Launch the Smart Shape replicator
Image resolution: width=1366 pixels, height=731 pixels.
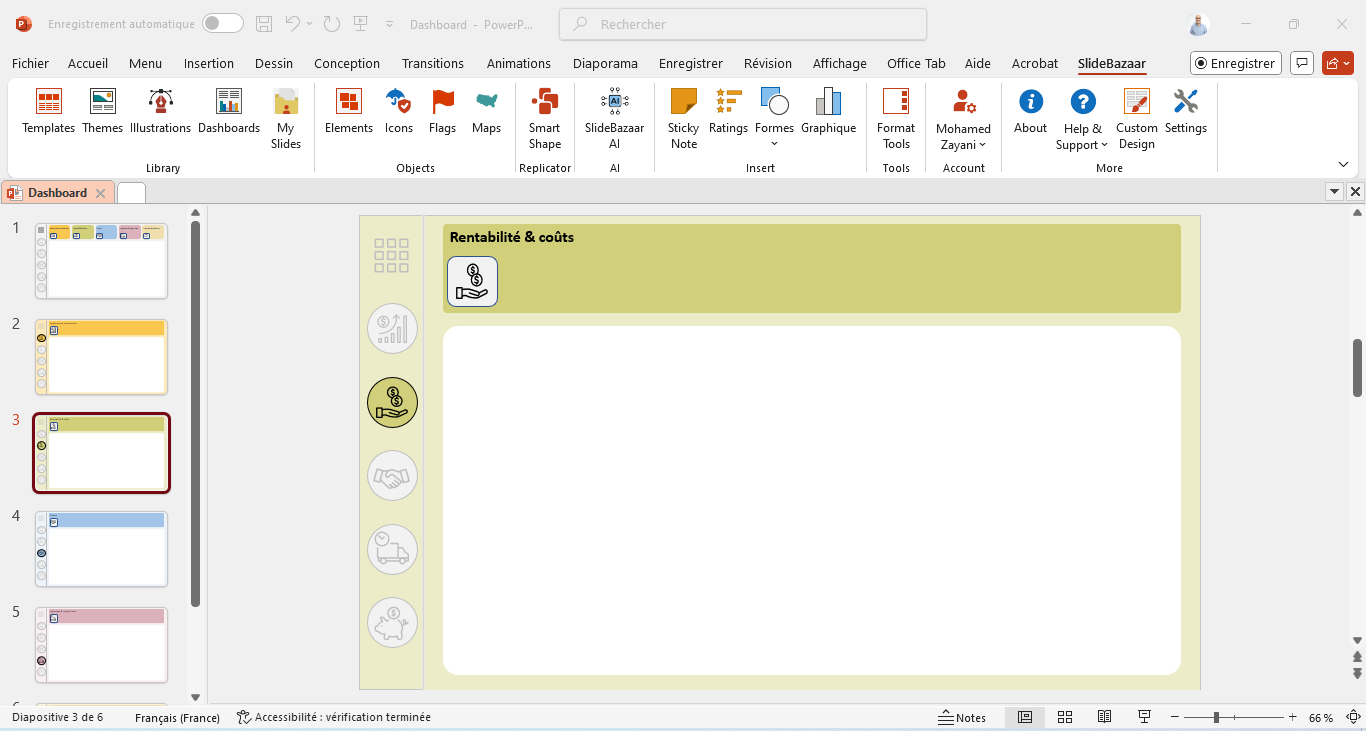pos(544,118)
